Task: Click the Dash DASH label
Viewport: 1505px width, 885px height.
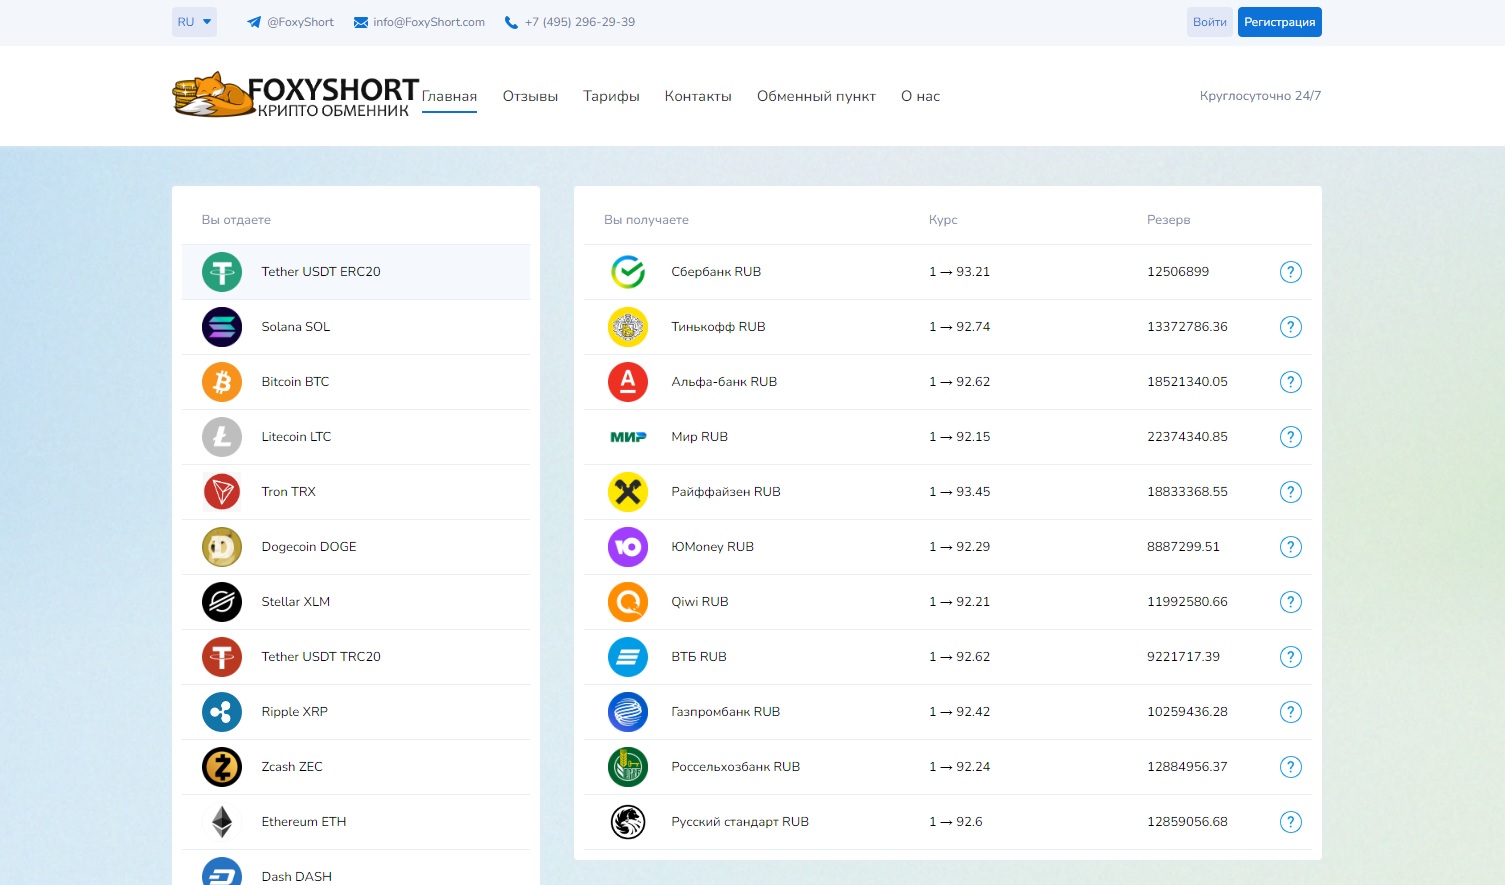Action: coord(297,876)
